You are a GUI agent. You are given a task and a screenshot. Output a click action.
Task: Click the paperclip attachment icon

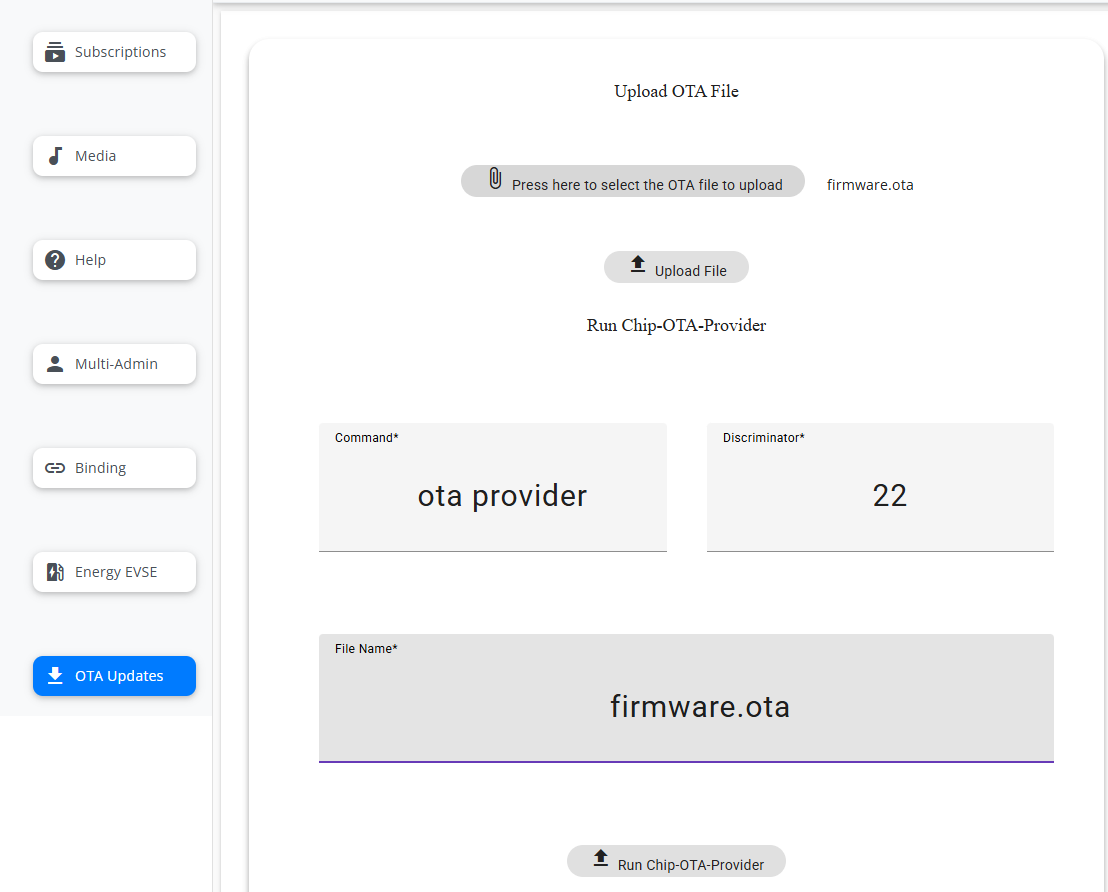tap(495, 179)
